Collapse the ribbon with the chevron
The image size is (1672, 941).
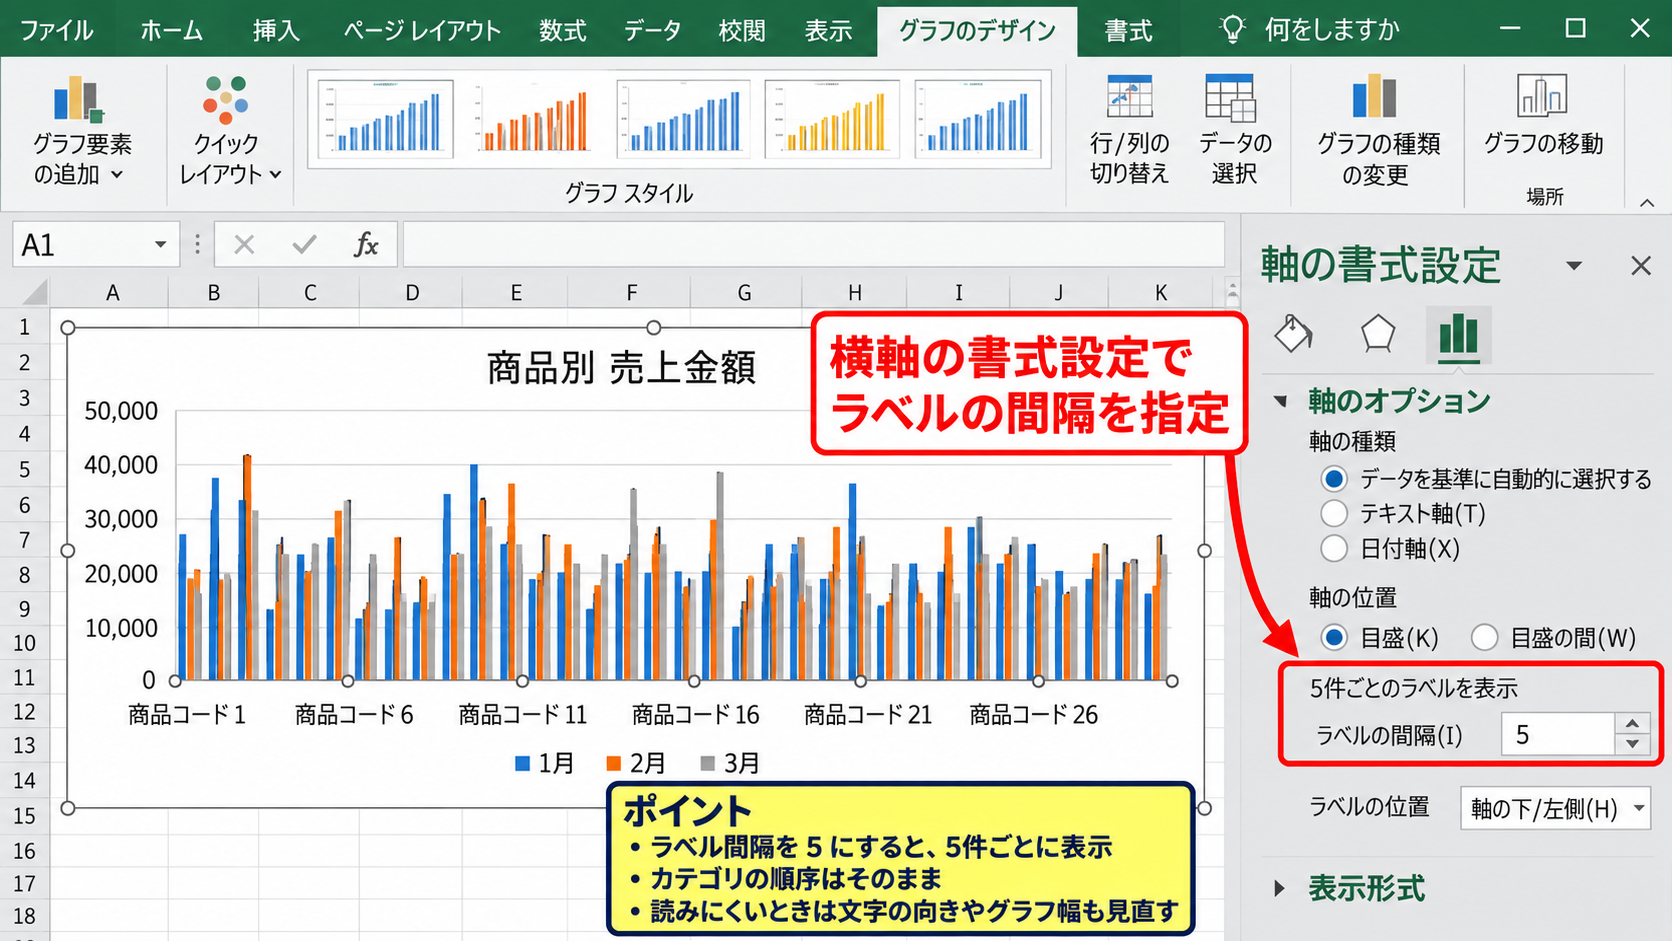point(1647,203)
